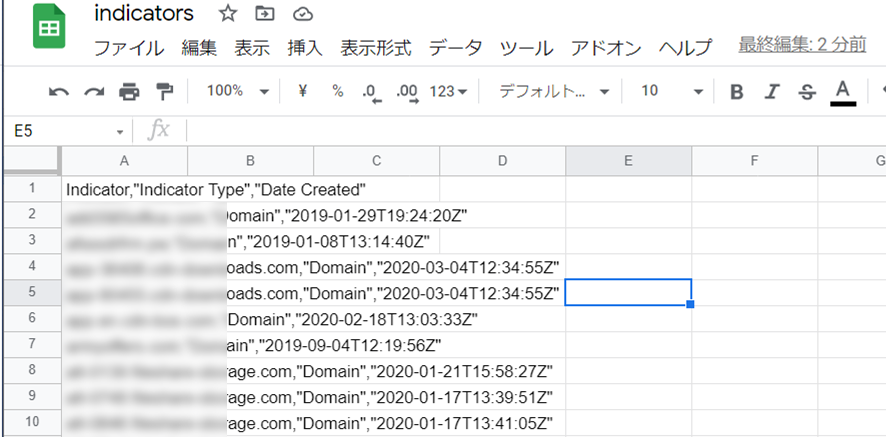Check the cloud save status icon

click(x=303, y=14)
